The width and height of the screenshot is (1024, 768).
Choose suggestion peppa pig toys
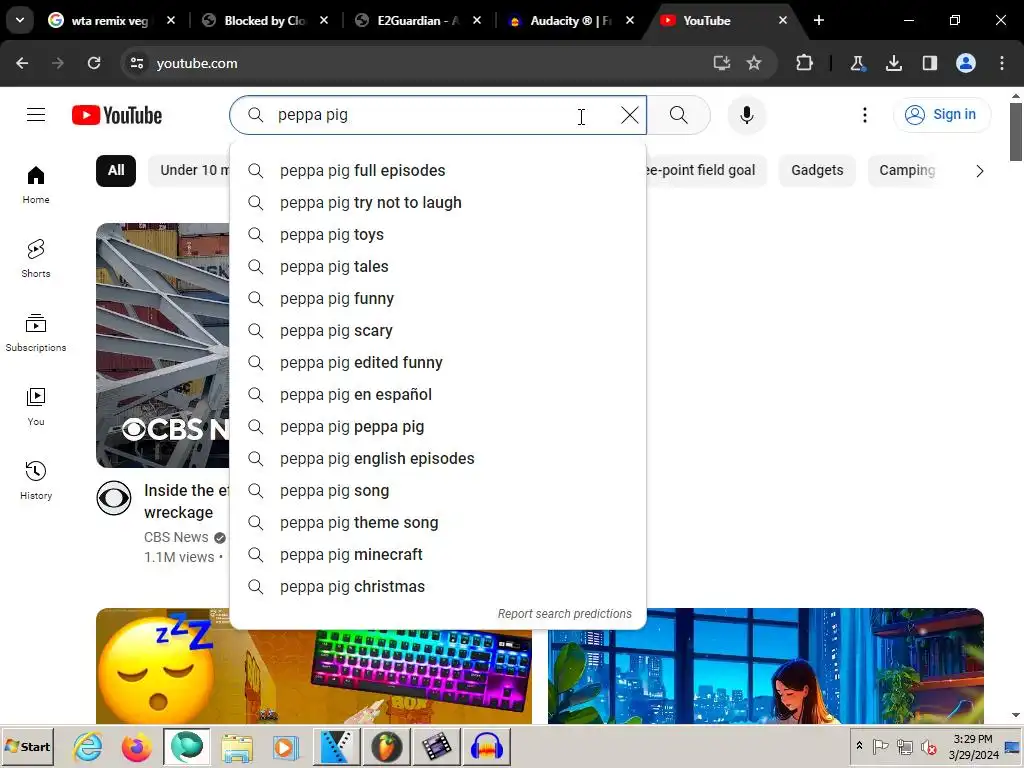click(438, 234)
